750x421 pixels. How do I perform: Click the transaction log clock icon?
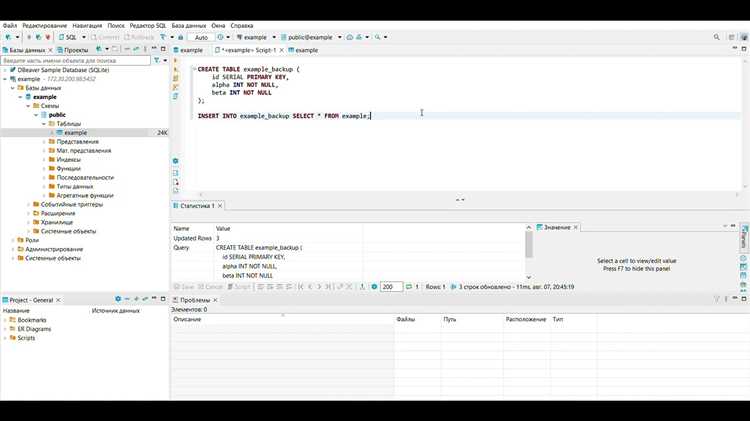click(x=221, y=37)
